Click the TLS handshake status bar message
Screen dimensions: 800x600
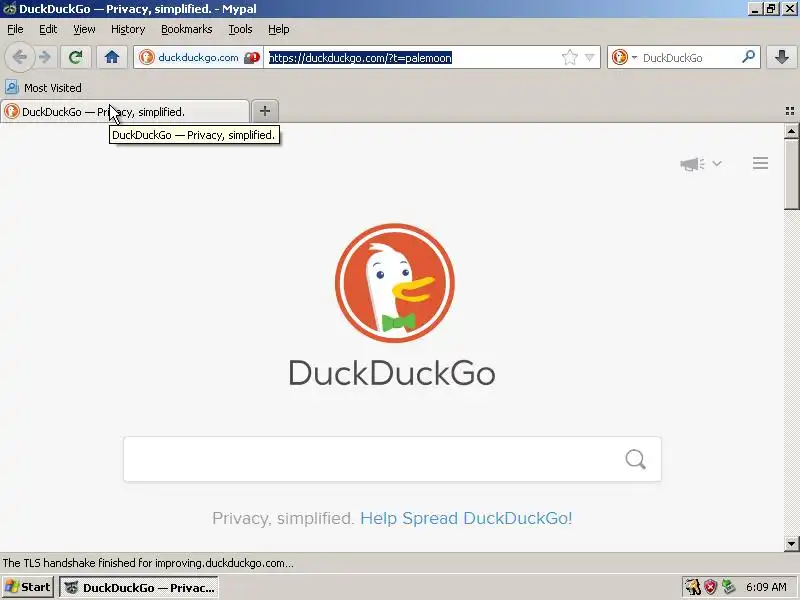point(148,563)
